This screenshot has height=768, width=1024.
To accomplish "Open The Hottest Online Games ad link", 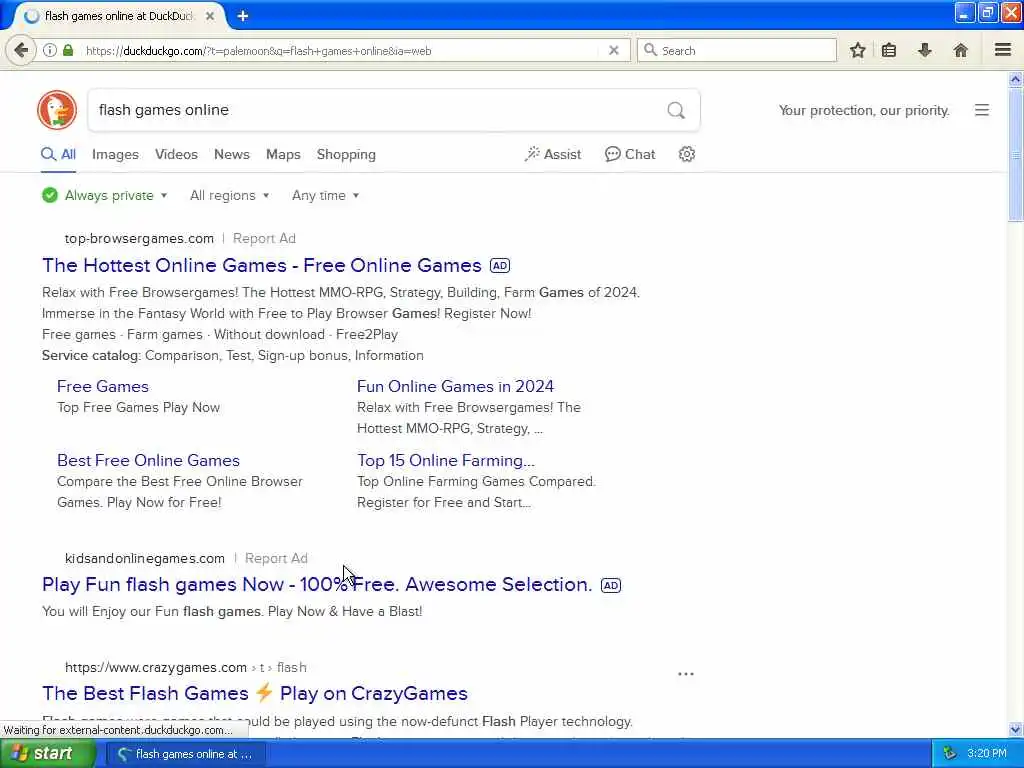I will [x=262, y=265].
